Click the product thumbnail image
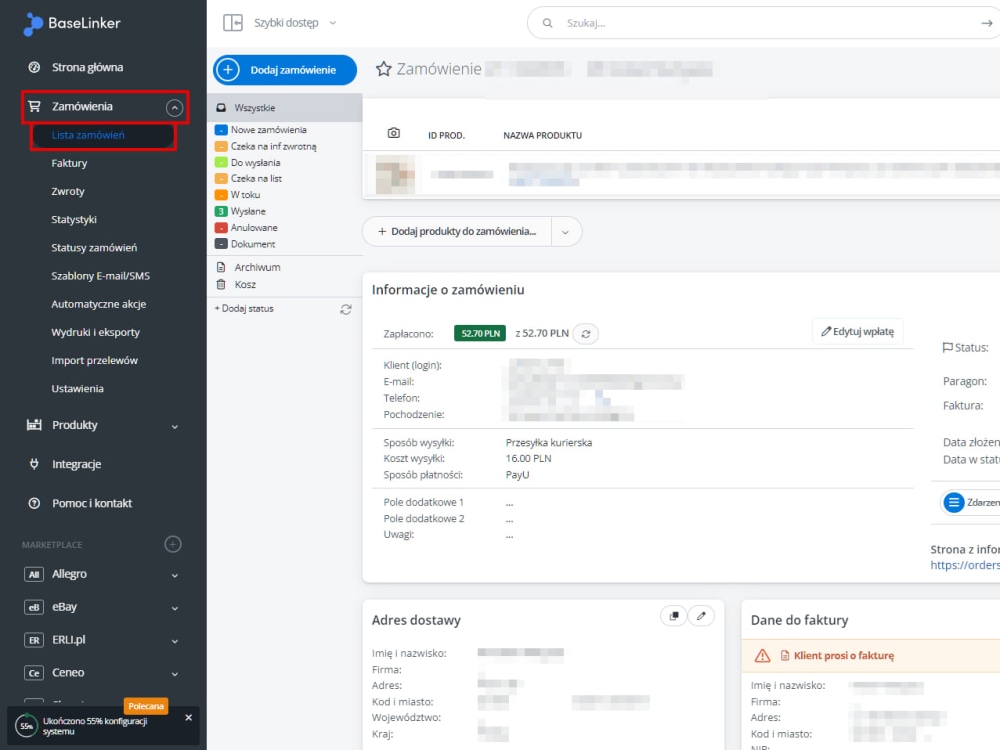This screenshot has width=1000, height=750. [395, 174]
